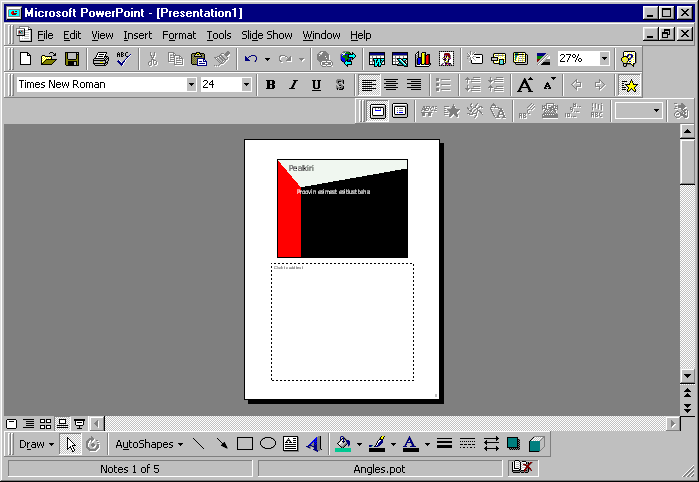Open the font size 24 dropdown
The width and height of the screenshot is (699, 482).
coord(246,85)
